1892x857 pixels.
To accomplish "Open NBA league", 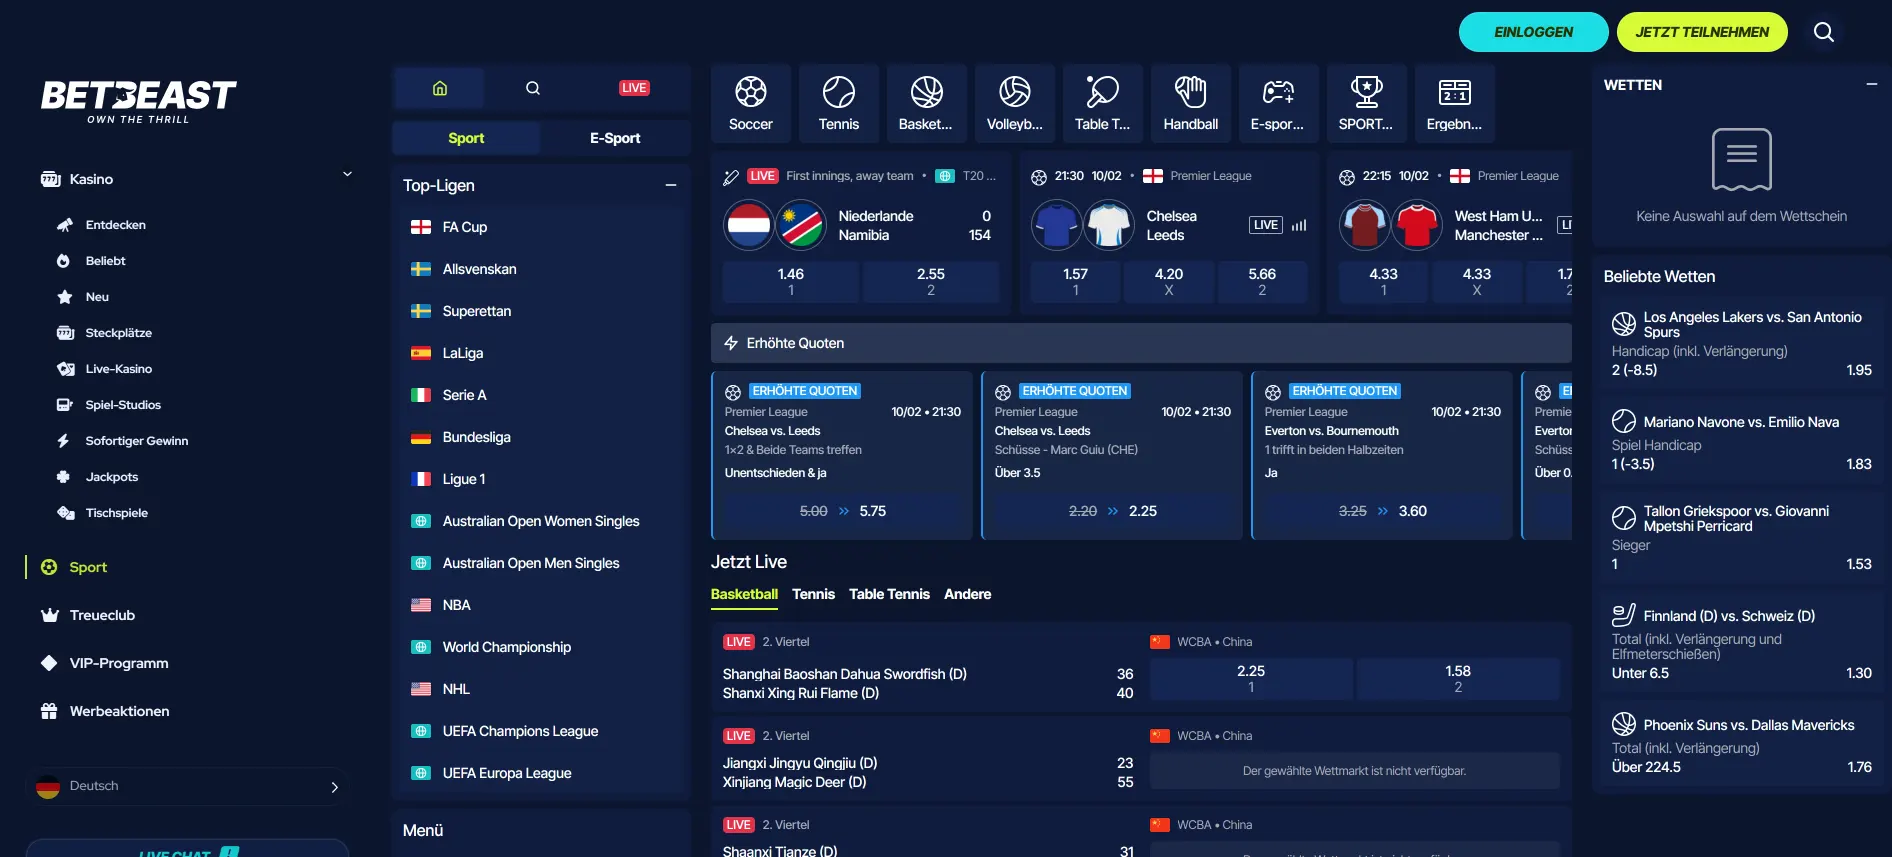I will coord(540,605).
